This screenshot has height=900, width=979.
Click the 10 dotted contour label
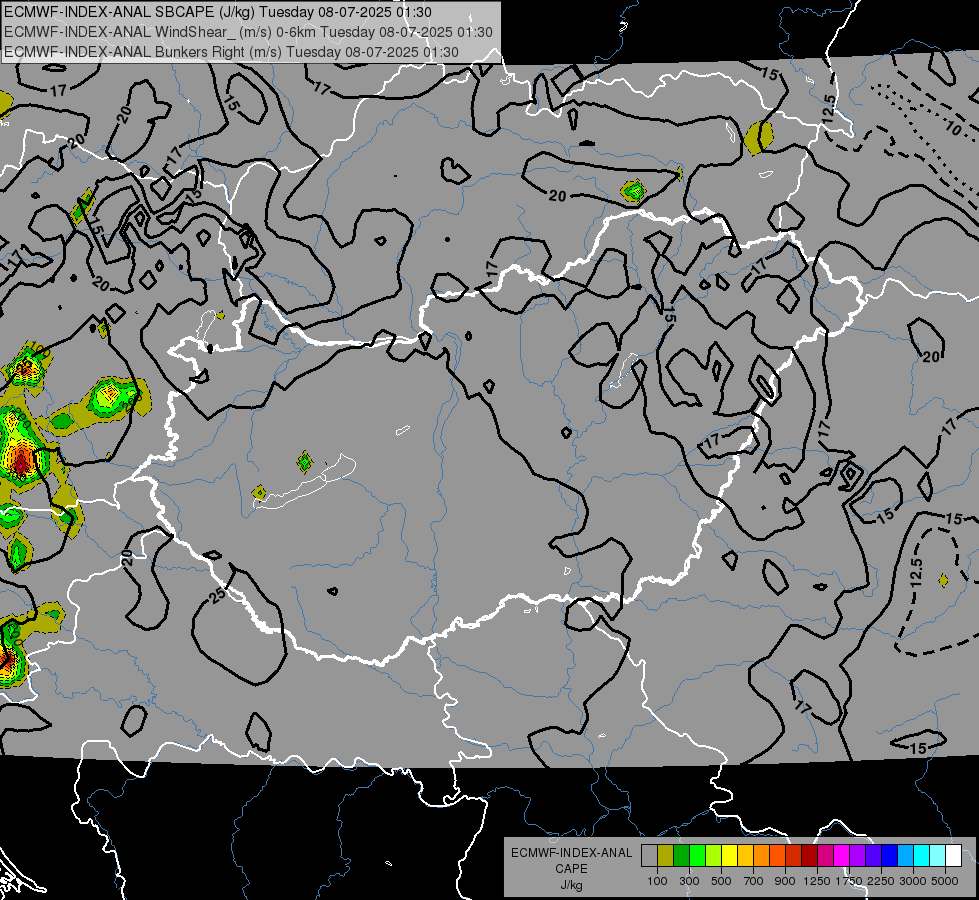(x=953, y=129)
